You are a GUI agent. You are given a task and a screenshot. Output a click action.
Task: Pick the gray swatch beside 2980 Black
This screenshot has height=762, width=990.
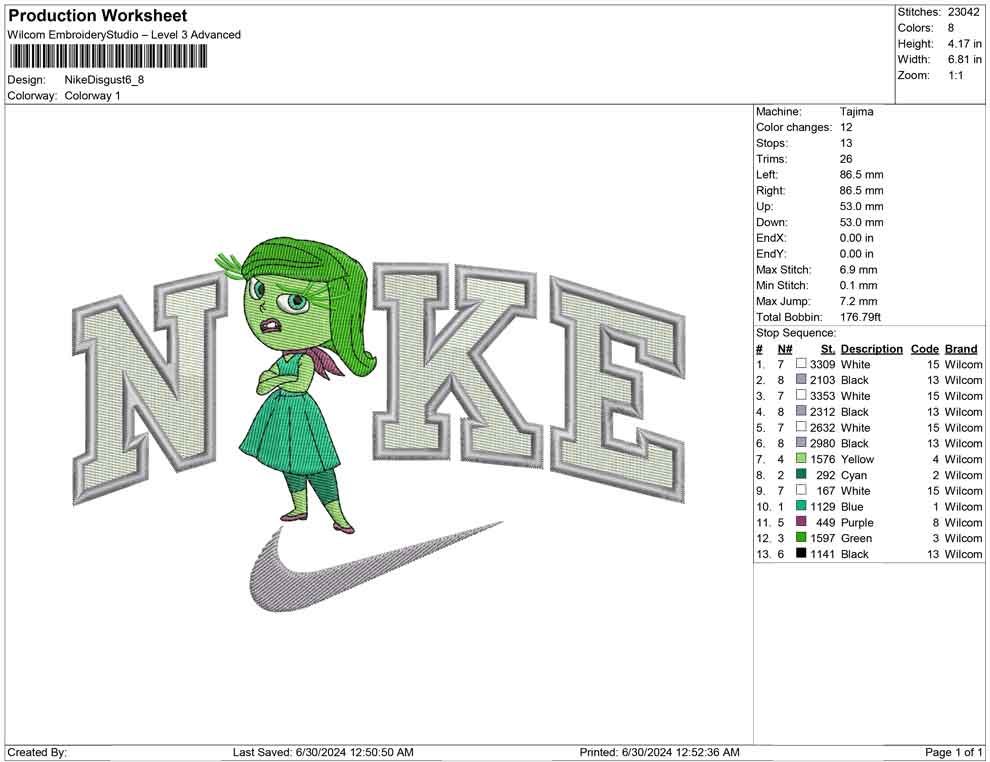tap(801, 443)
